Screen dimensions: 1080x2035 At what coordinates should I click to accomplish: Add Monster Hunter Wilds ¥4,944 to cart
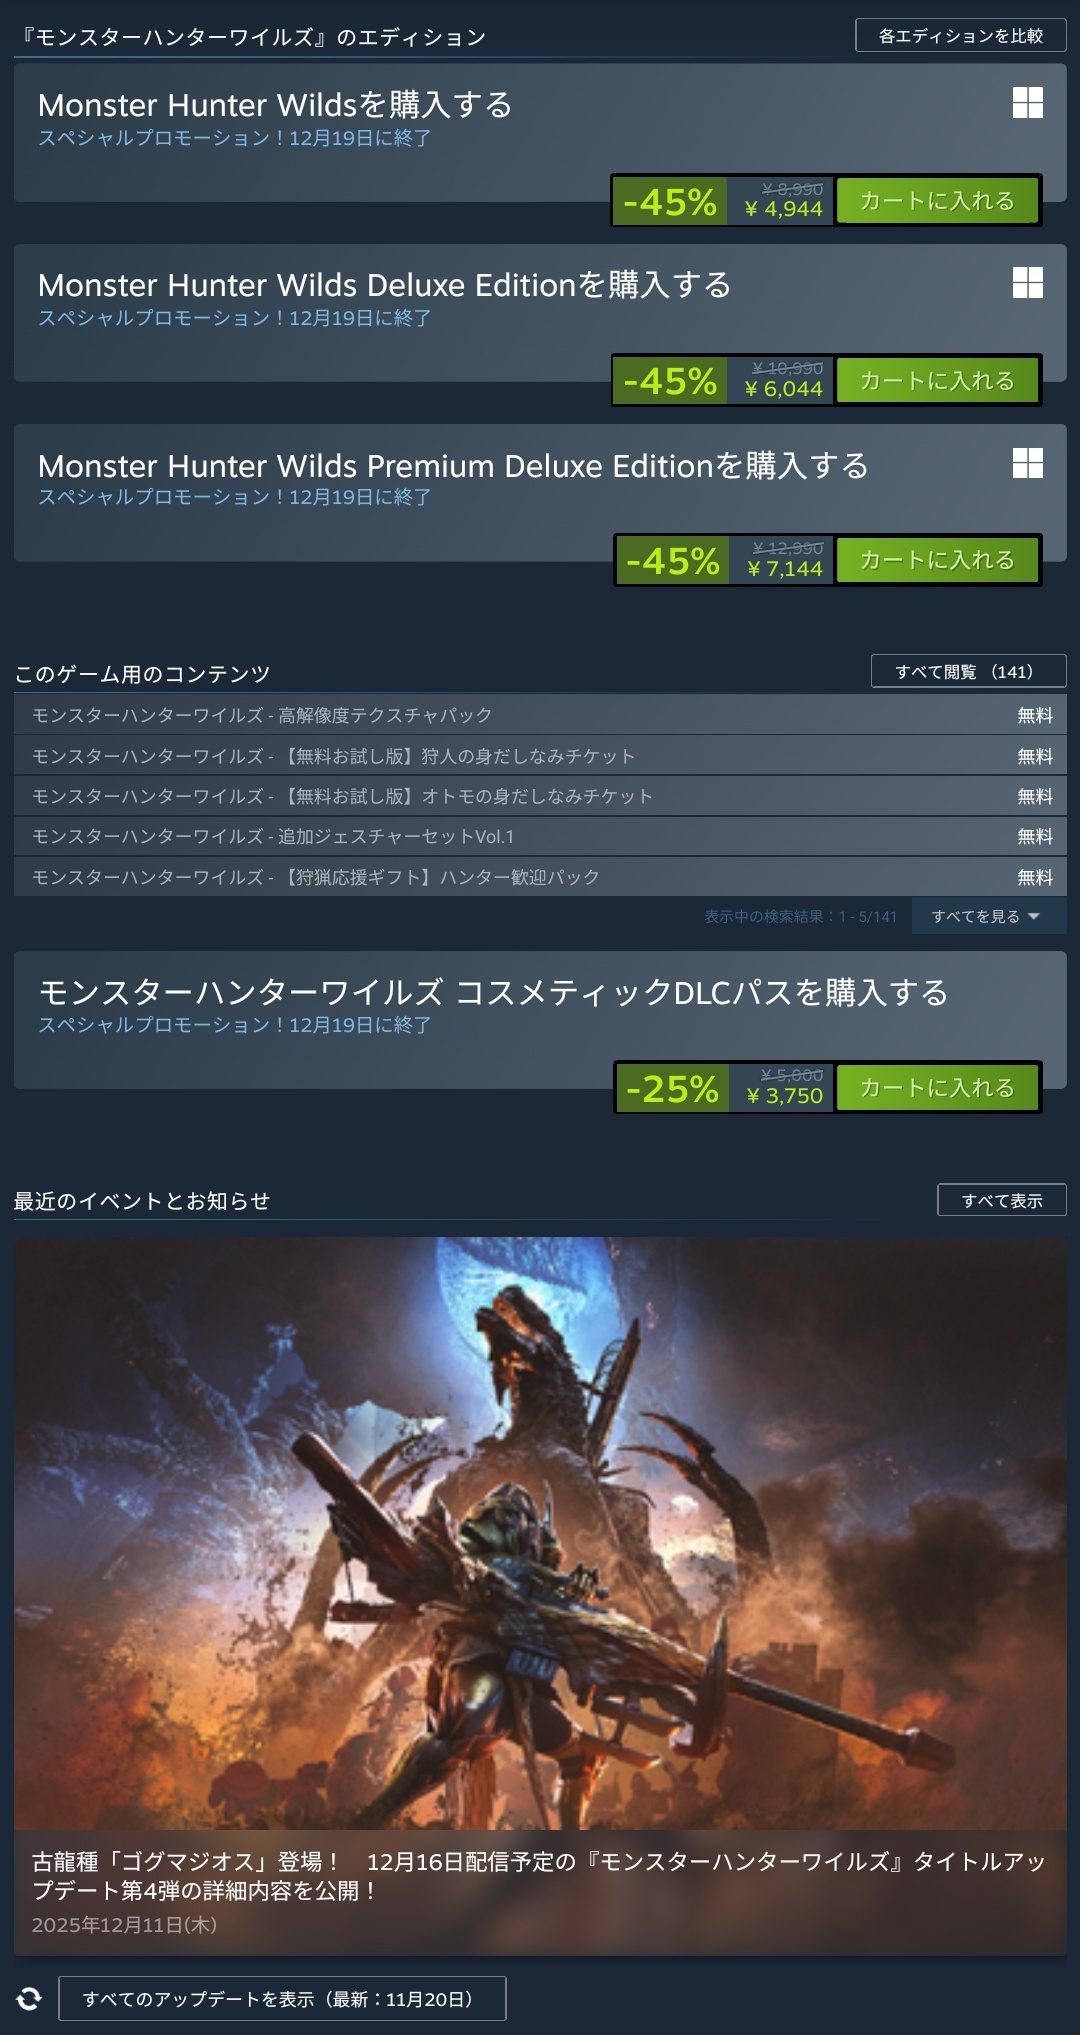[x=937, y=200]
